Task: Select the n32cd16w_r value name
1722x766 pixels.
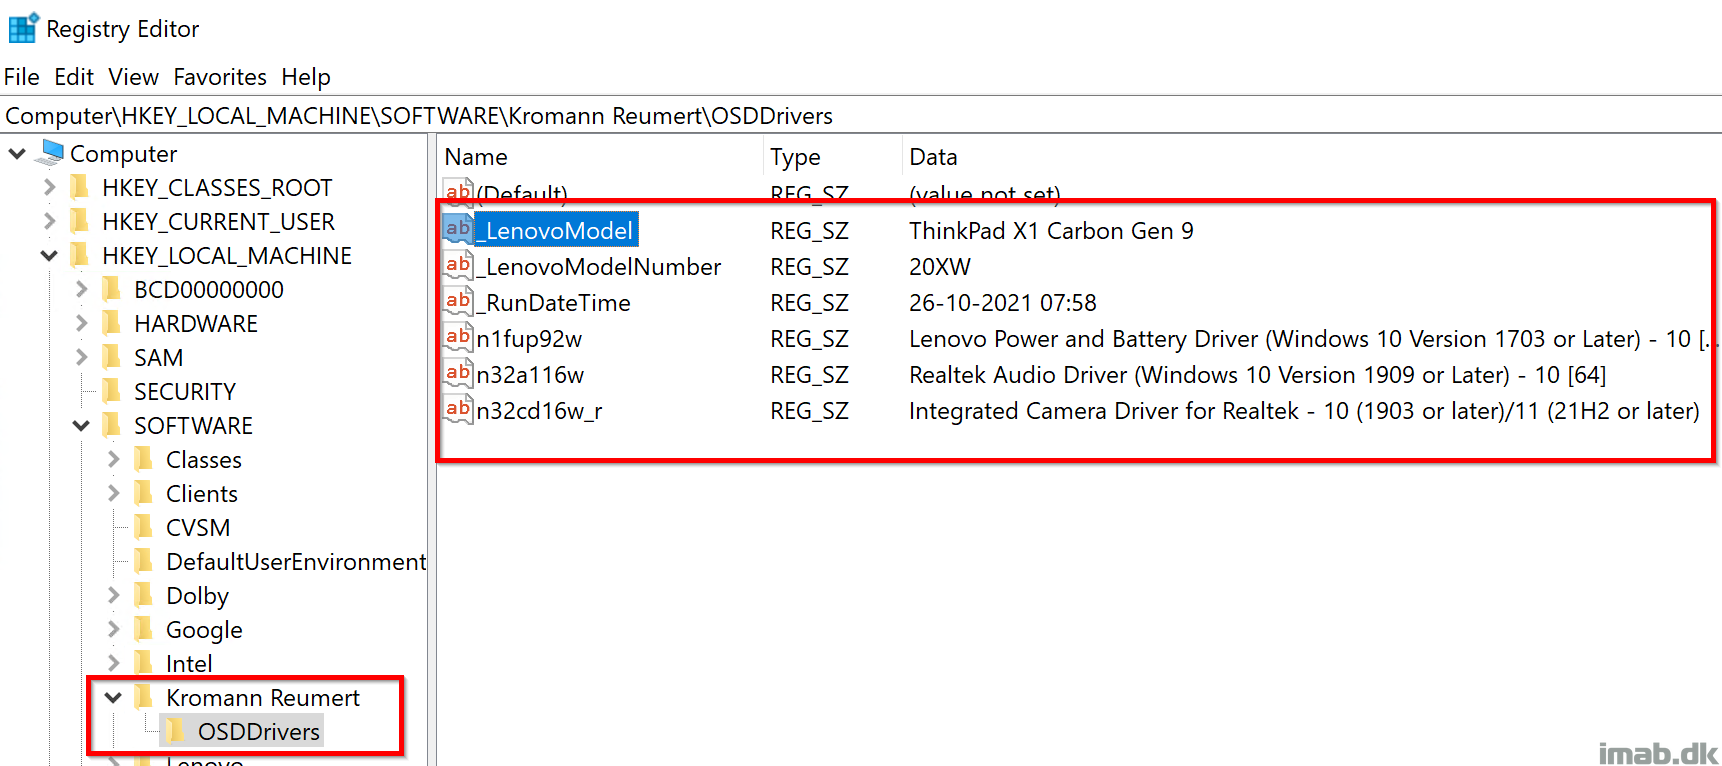Action: [x=539, y=411]
